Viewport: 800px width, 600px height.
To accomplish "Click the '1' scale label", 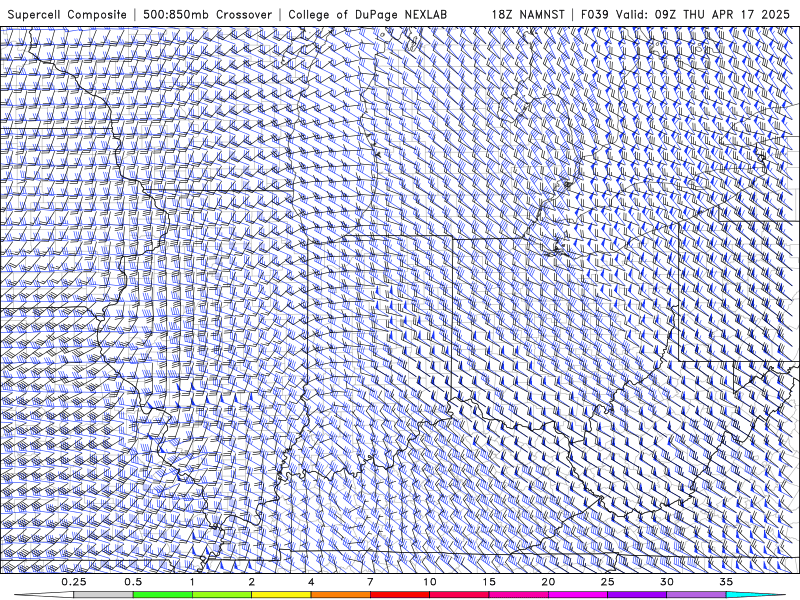I will pyautogui.click(x=192, y=582).
